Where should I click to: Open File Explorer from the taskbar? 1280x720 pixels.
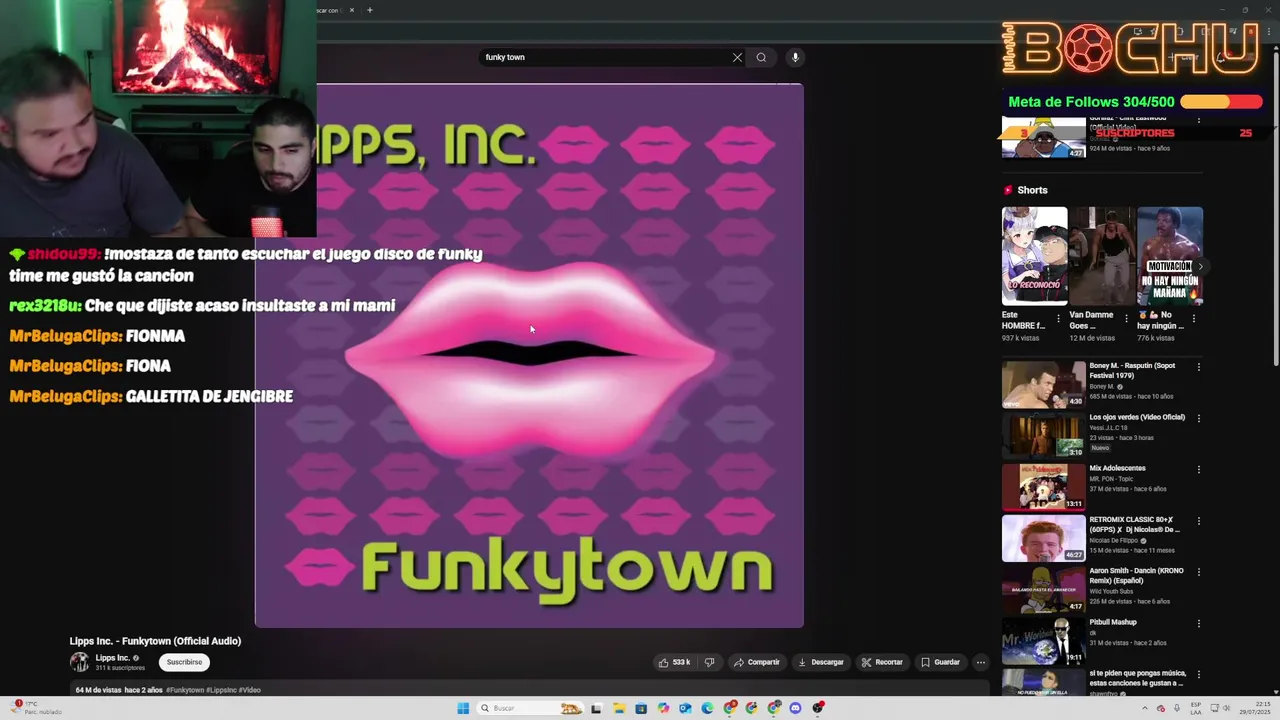click(x=619, y=708)
